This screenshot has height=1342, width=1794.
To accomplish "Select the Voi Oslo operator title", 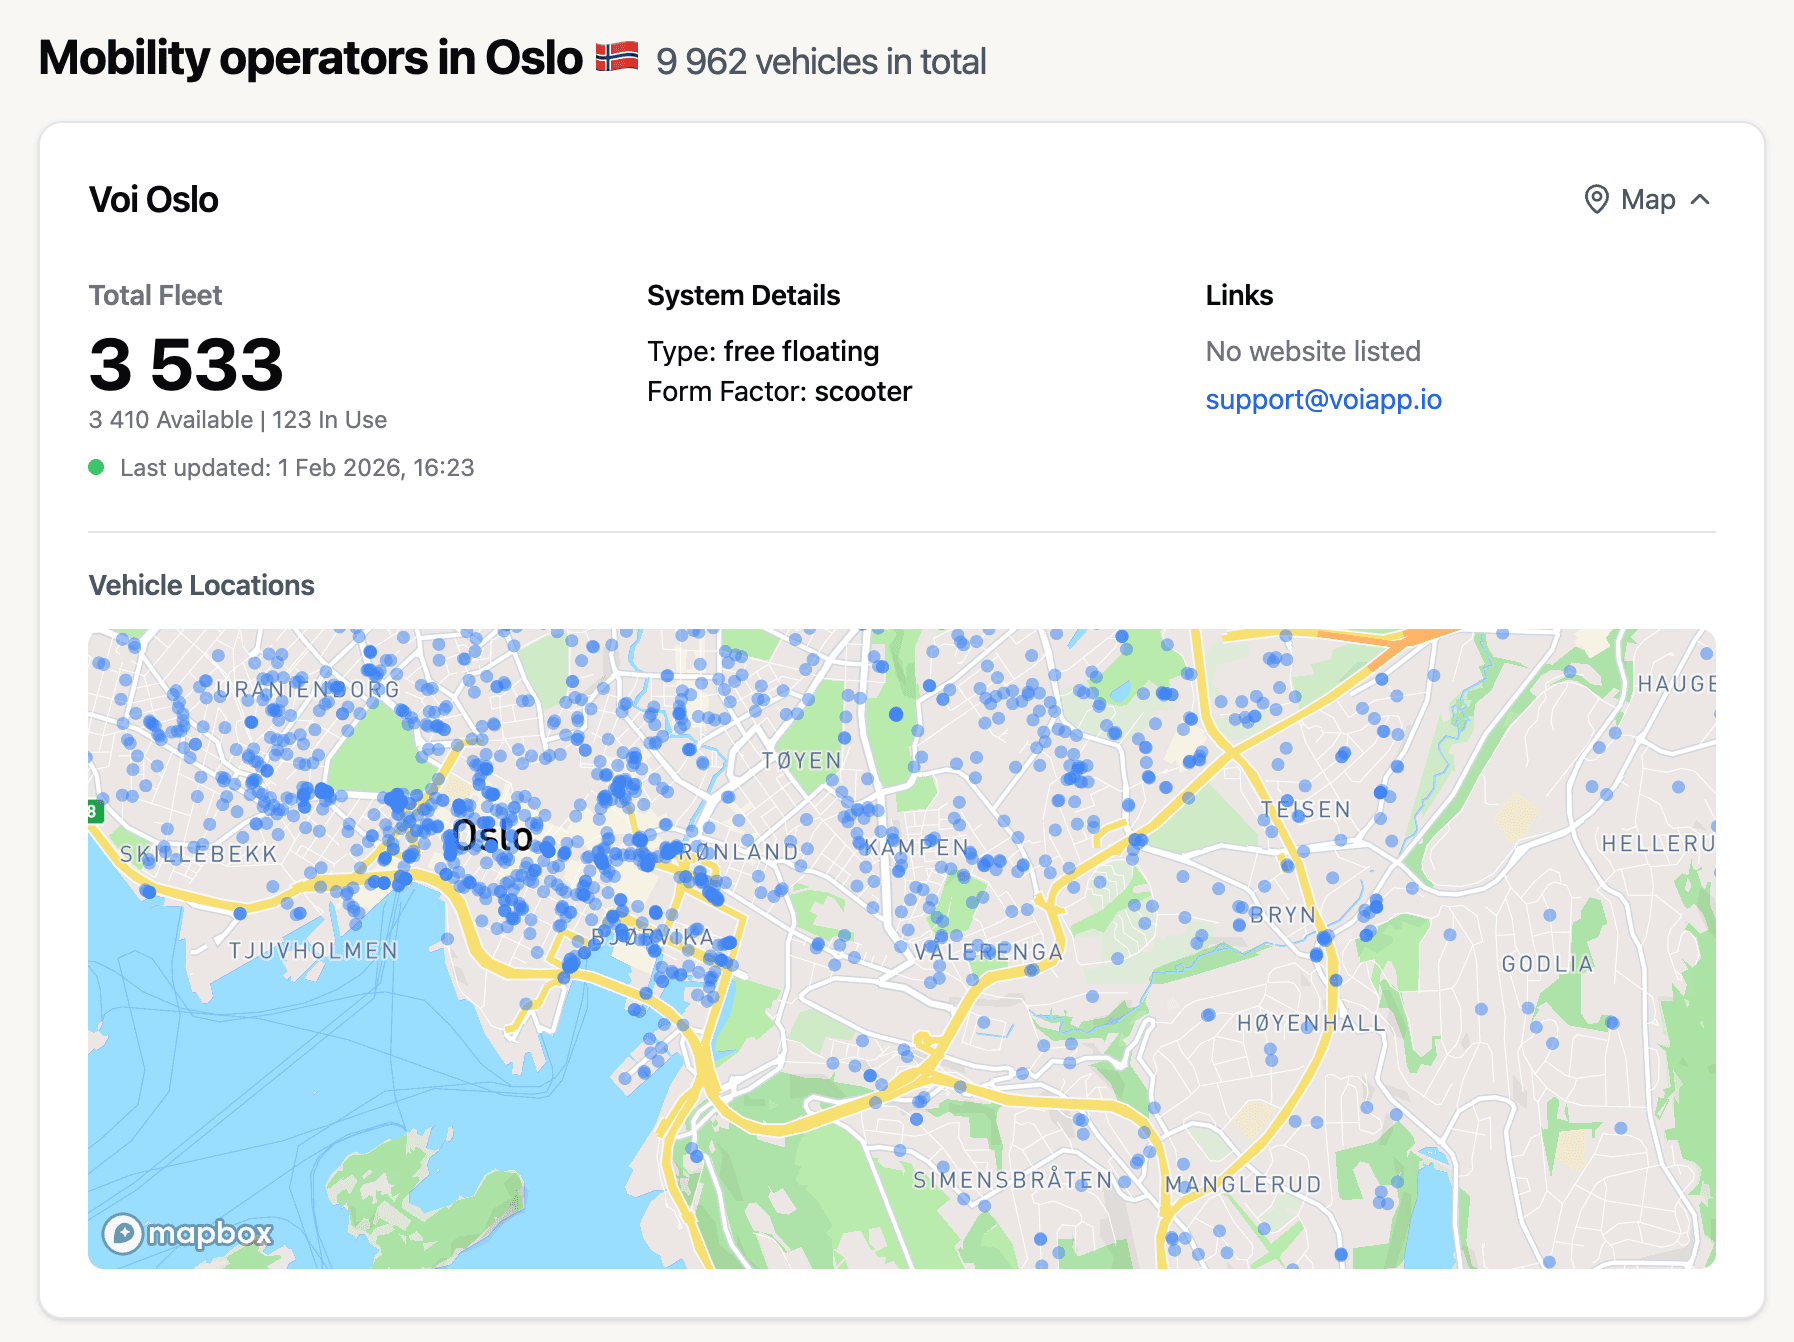I will click(154, 200).
